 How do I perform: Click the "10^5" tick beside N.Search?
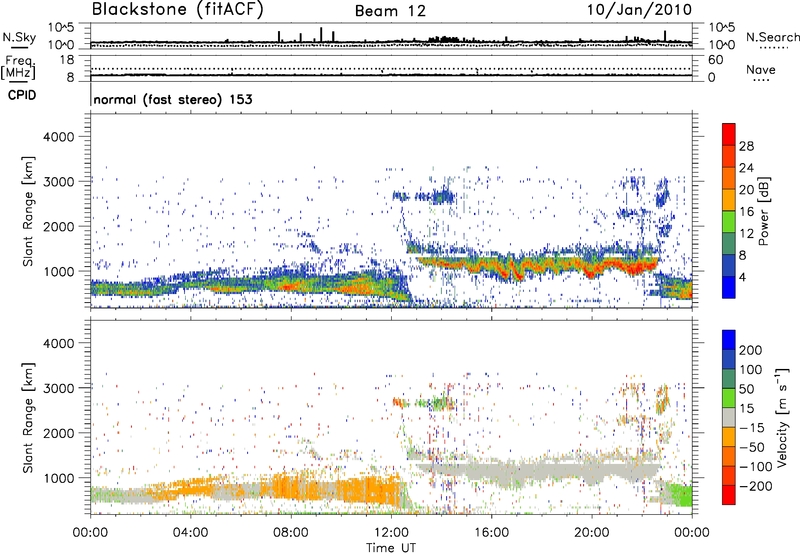click(721, 27)
